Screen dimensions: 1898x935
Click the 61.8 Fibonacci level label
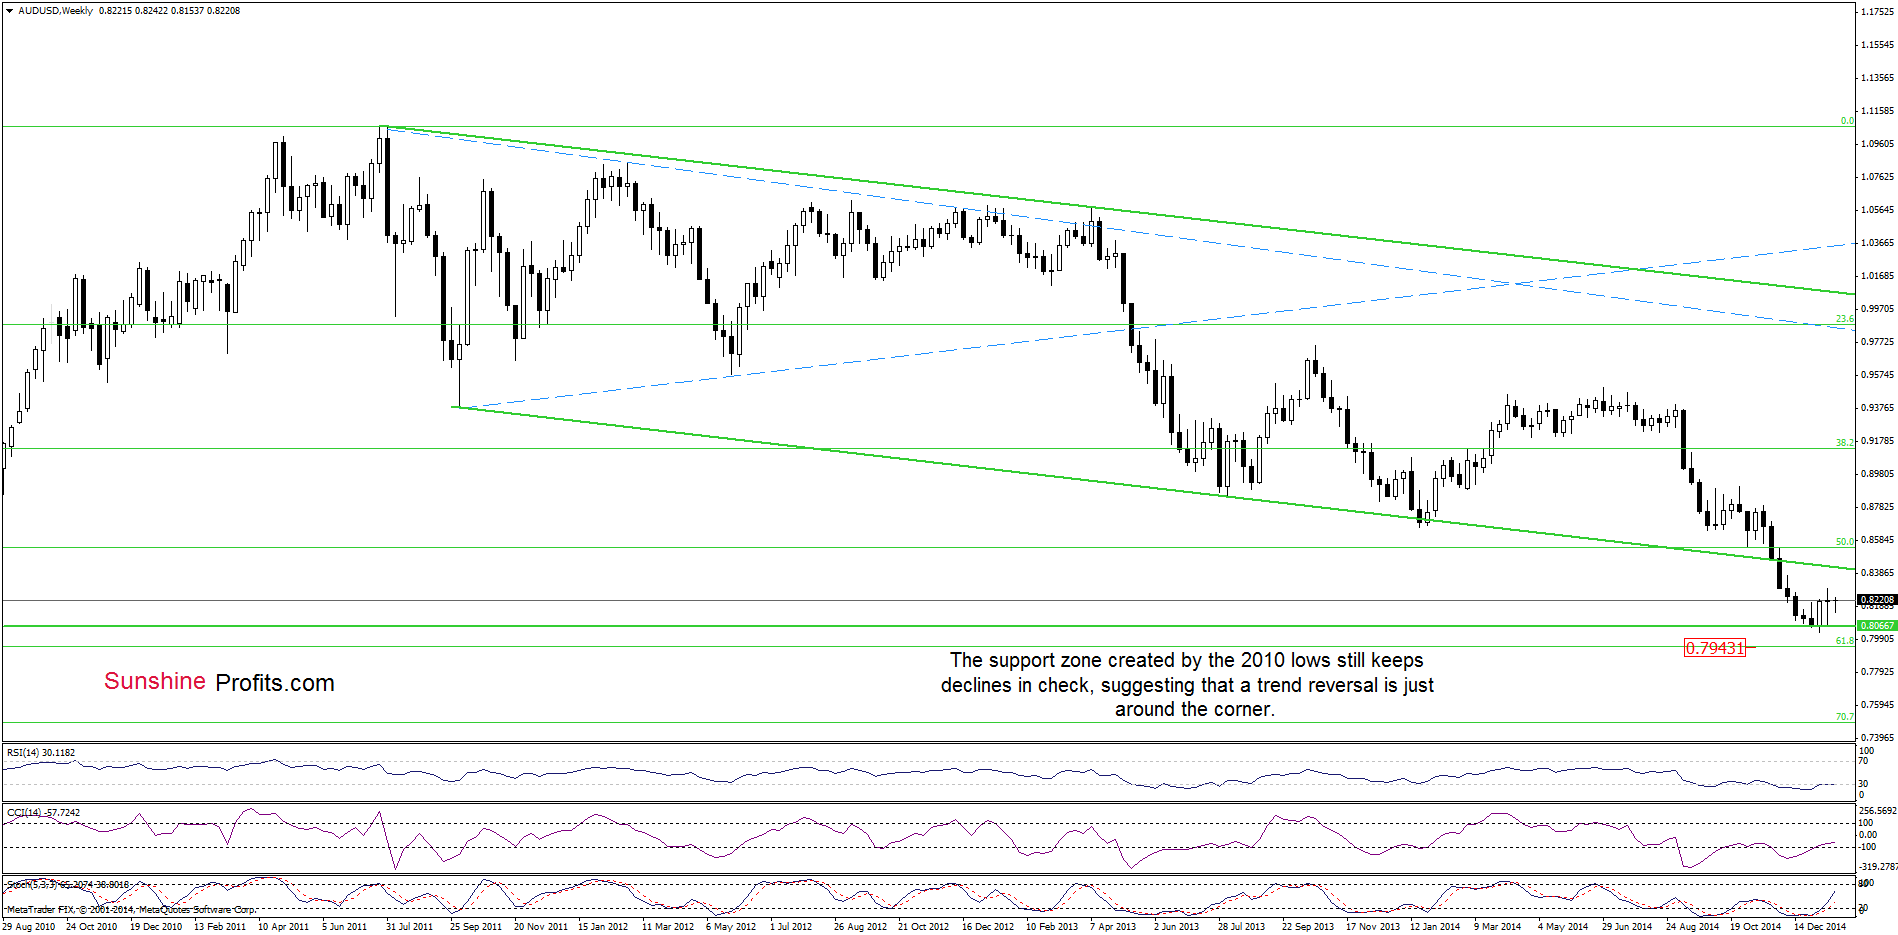pyautogui.click(x=1844, y=640)
